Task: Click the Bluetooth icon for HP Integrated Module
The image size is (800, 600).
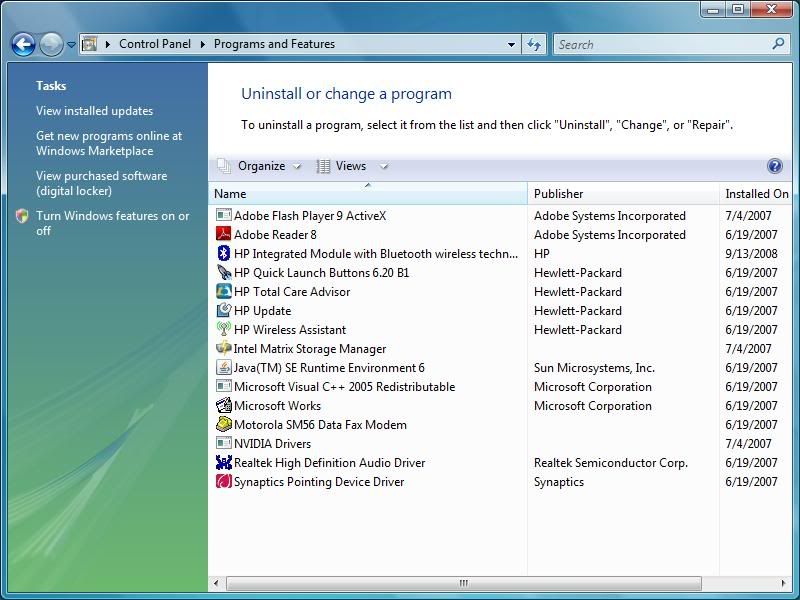Action: (x=223, y=254)
